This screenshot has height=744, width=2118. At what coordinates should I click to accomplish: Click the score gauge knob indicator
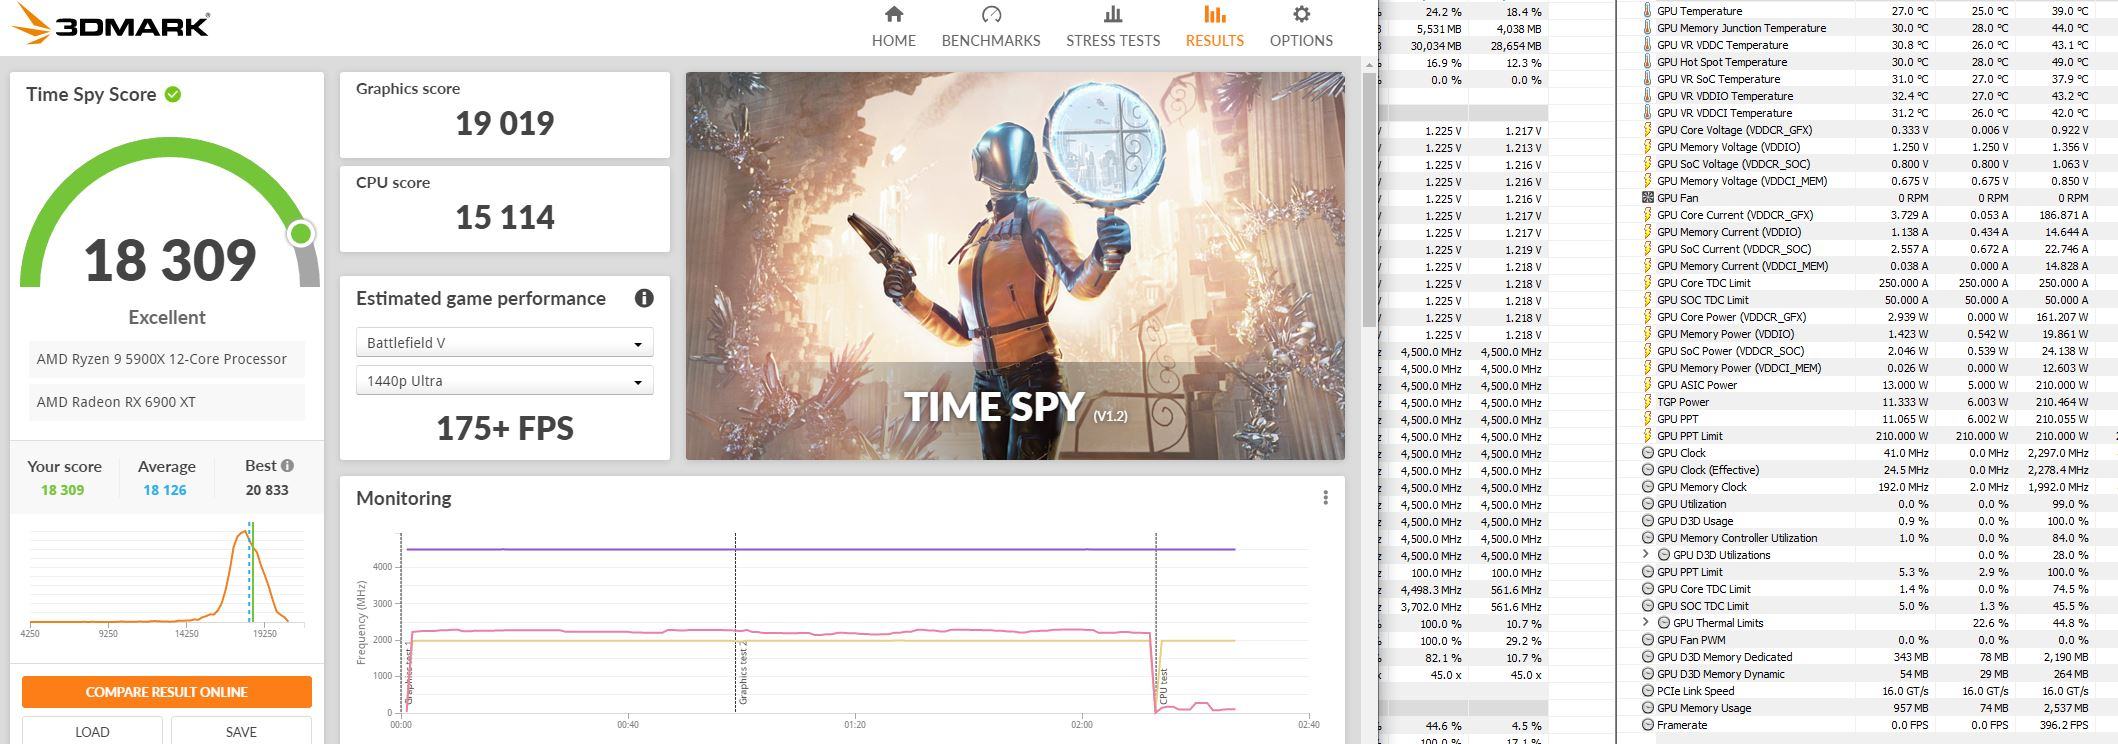(300, 234)
